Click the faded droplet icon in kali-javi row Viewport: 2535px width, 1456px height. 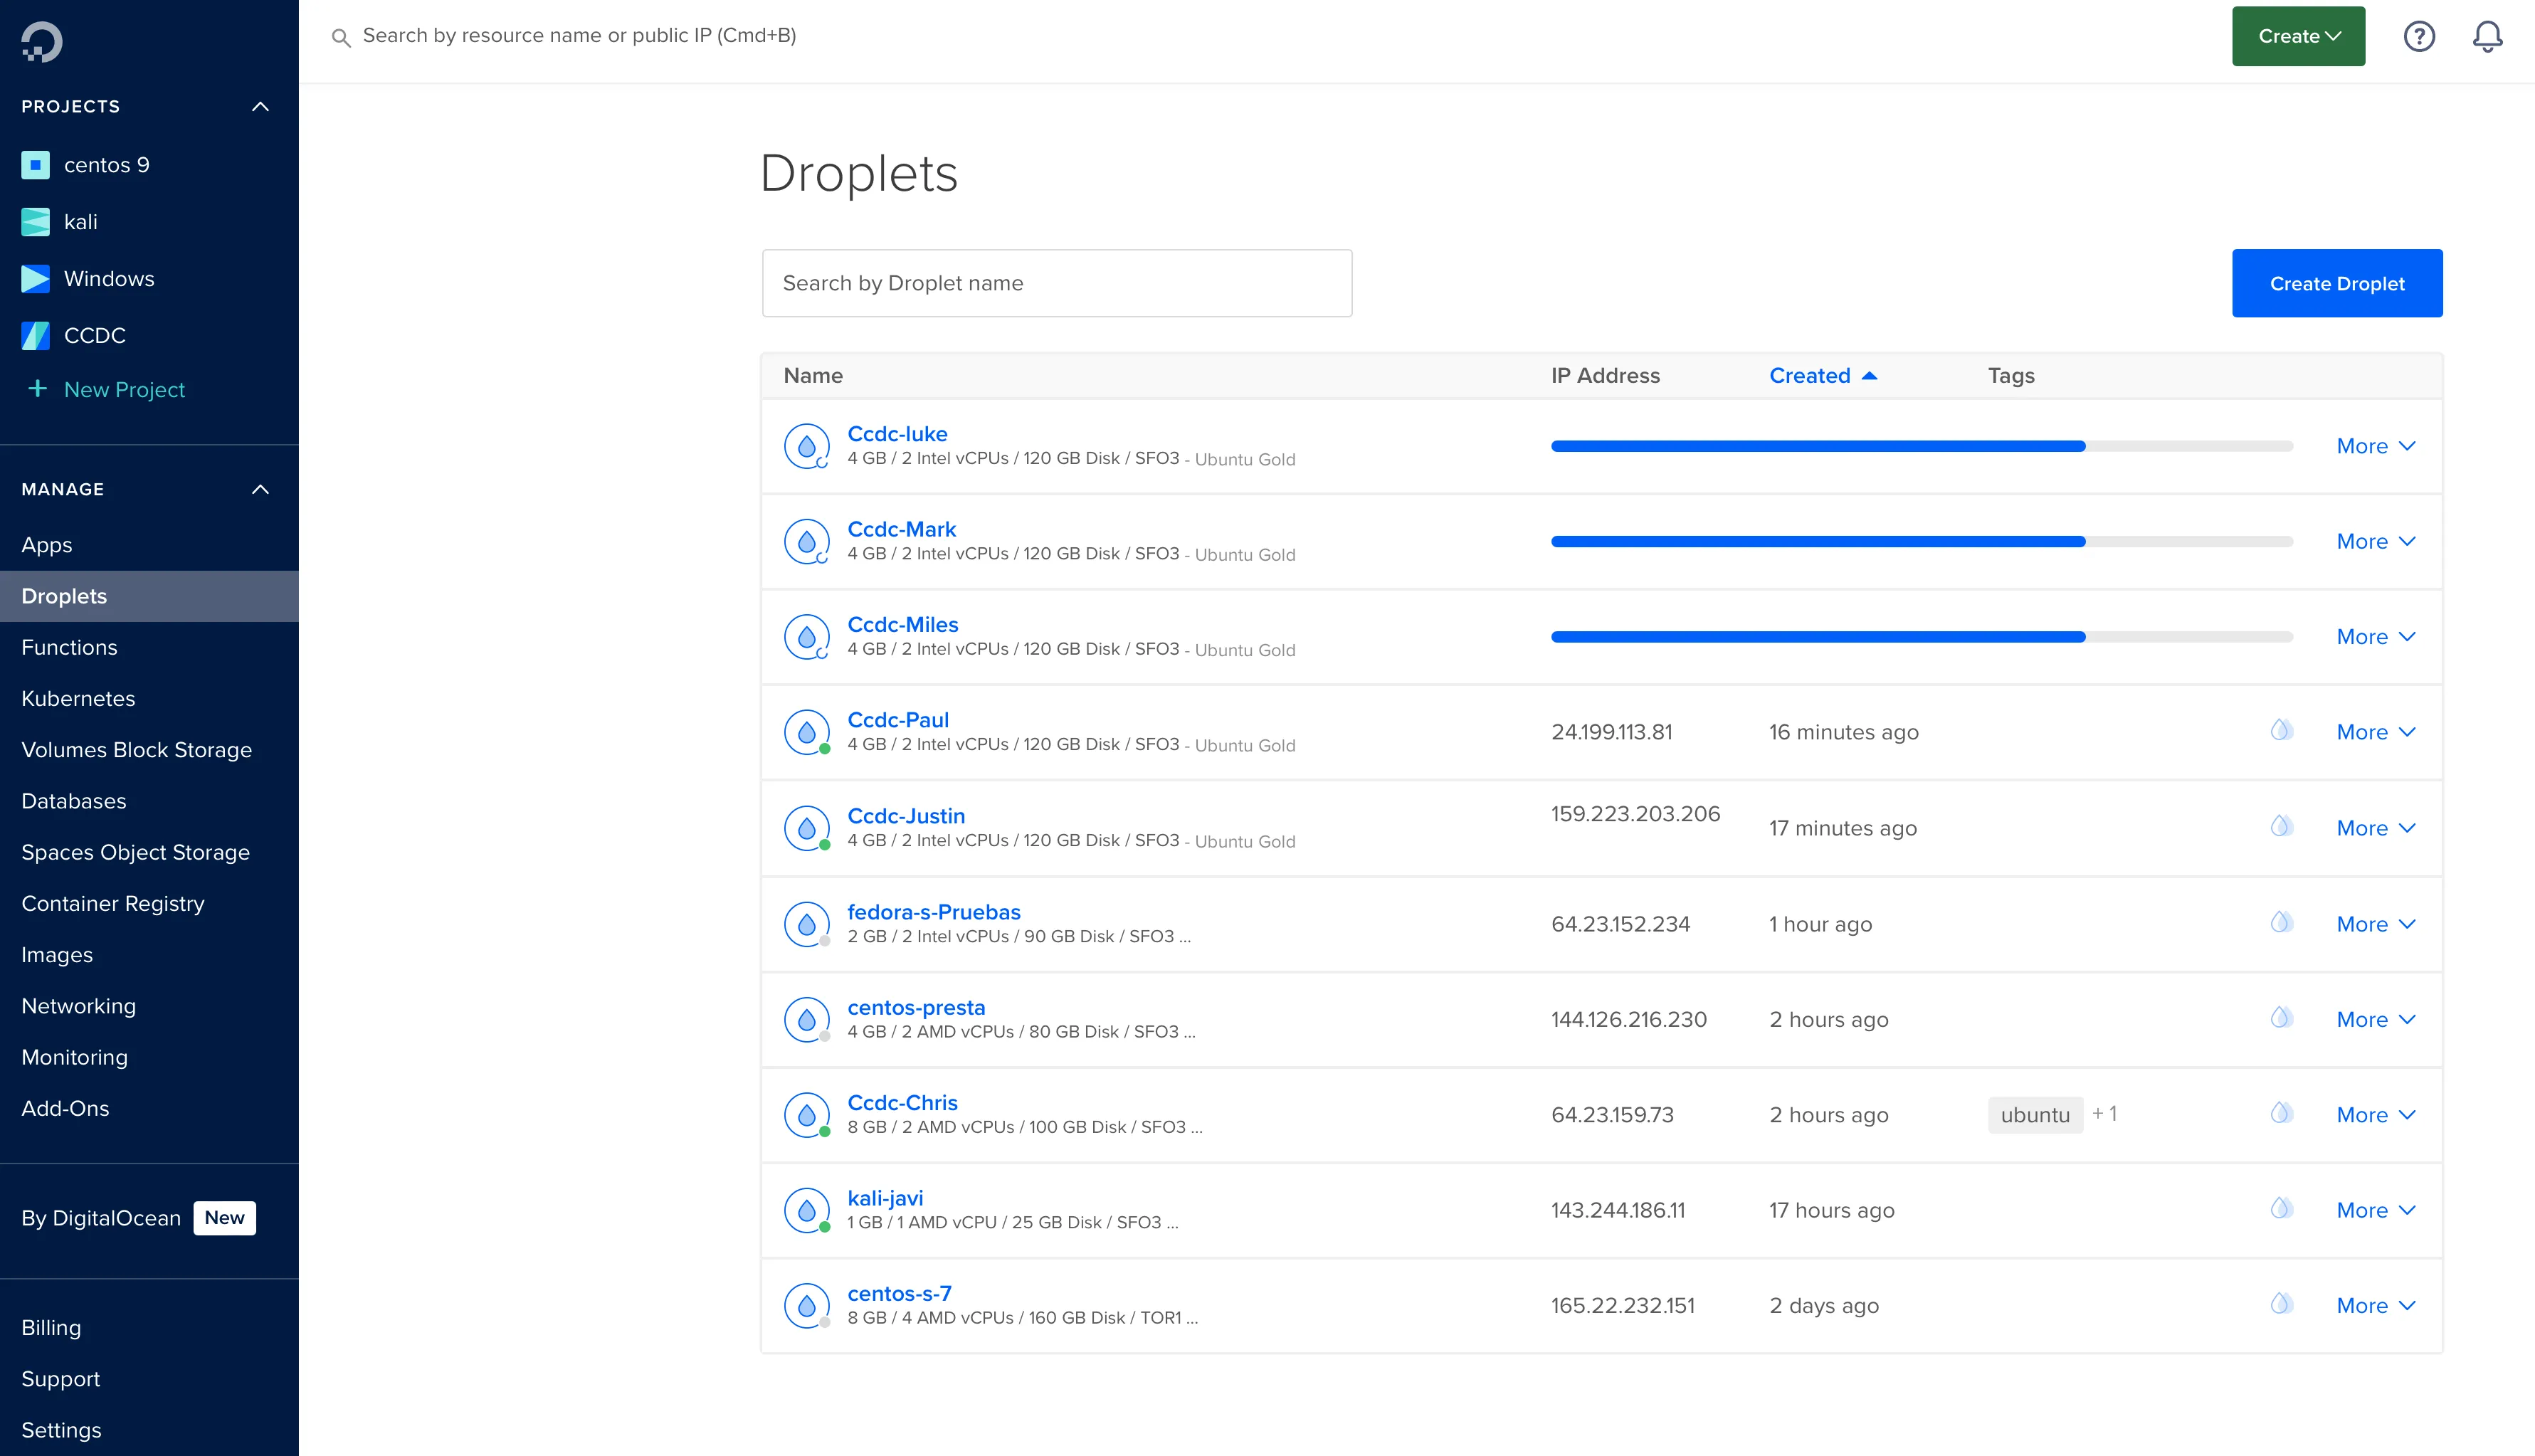pyautogui.click(x=2281, y=1208)
